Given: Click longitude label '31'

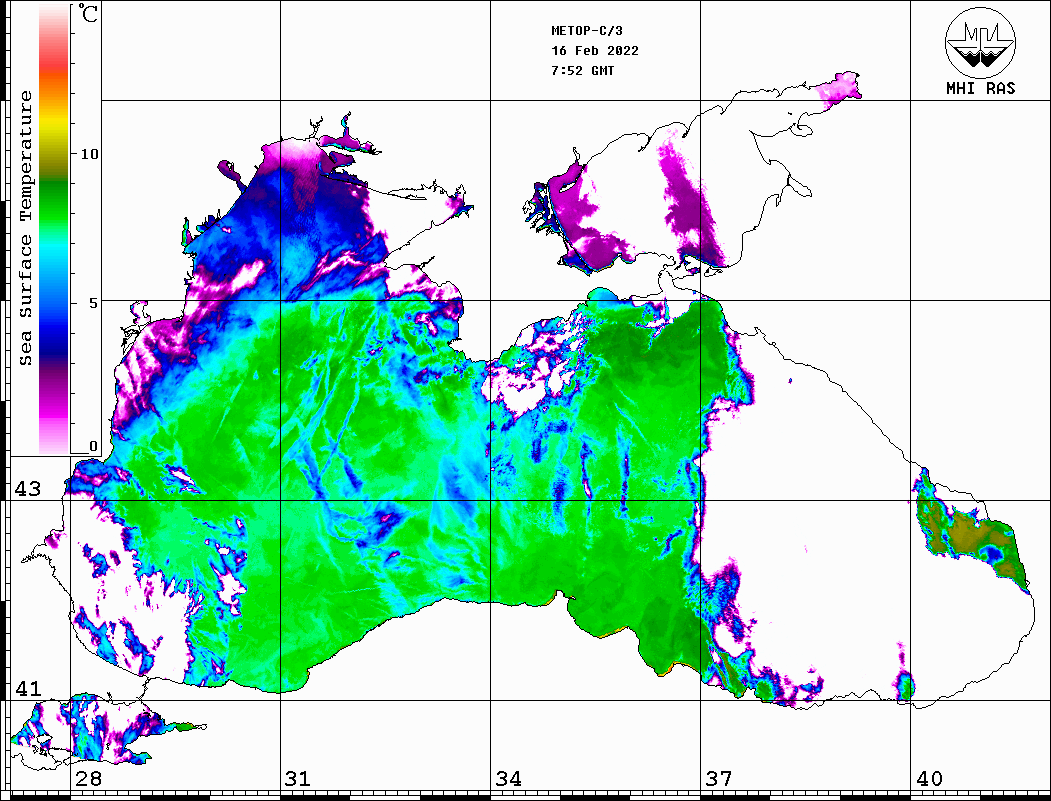Looking at the screenshot, I should pyautogui.click(x=298, y=779).
